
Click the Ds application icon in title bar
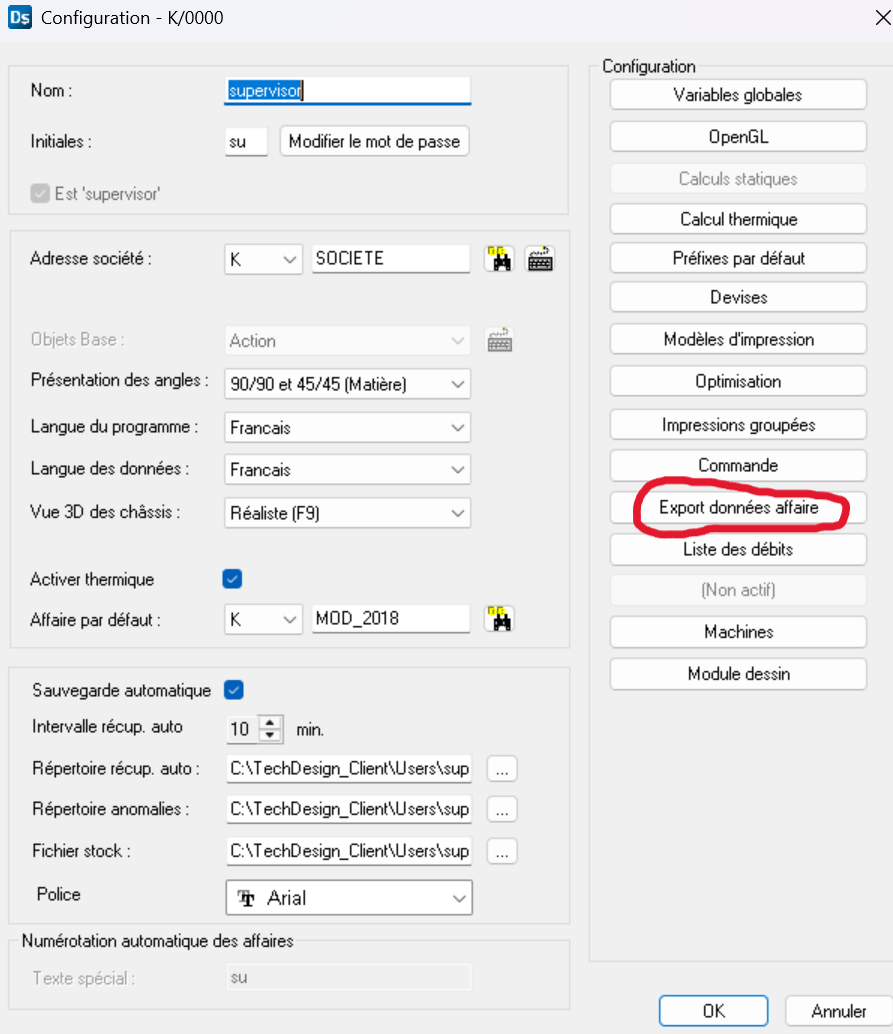[18, 17]
